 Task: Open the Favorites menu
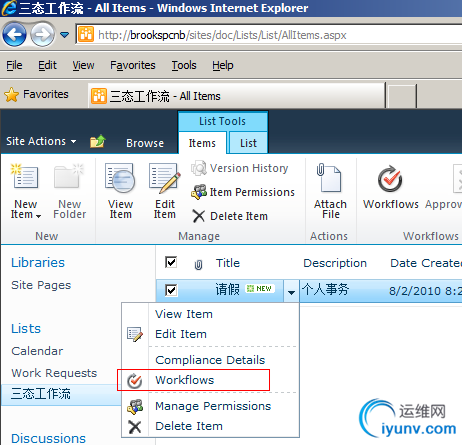[133, 65]
